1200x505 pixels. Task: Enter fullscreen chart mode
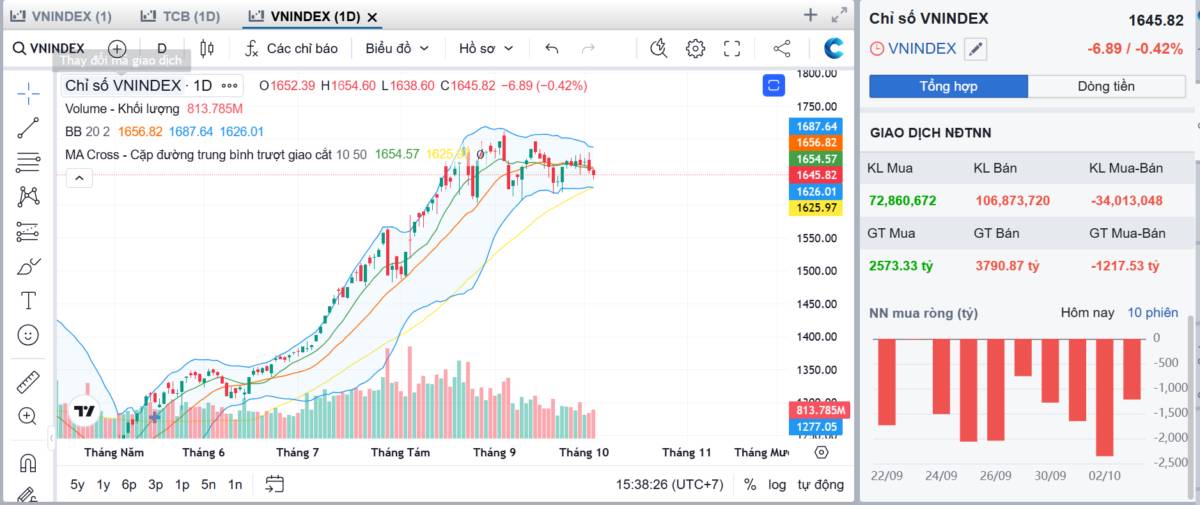pyautogui.click(x=732, y=48)
